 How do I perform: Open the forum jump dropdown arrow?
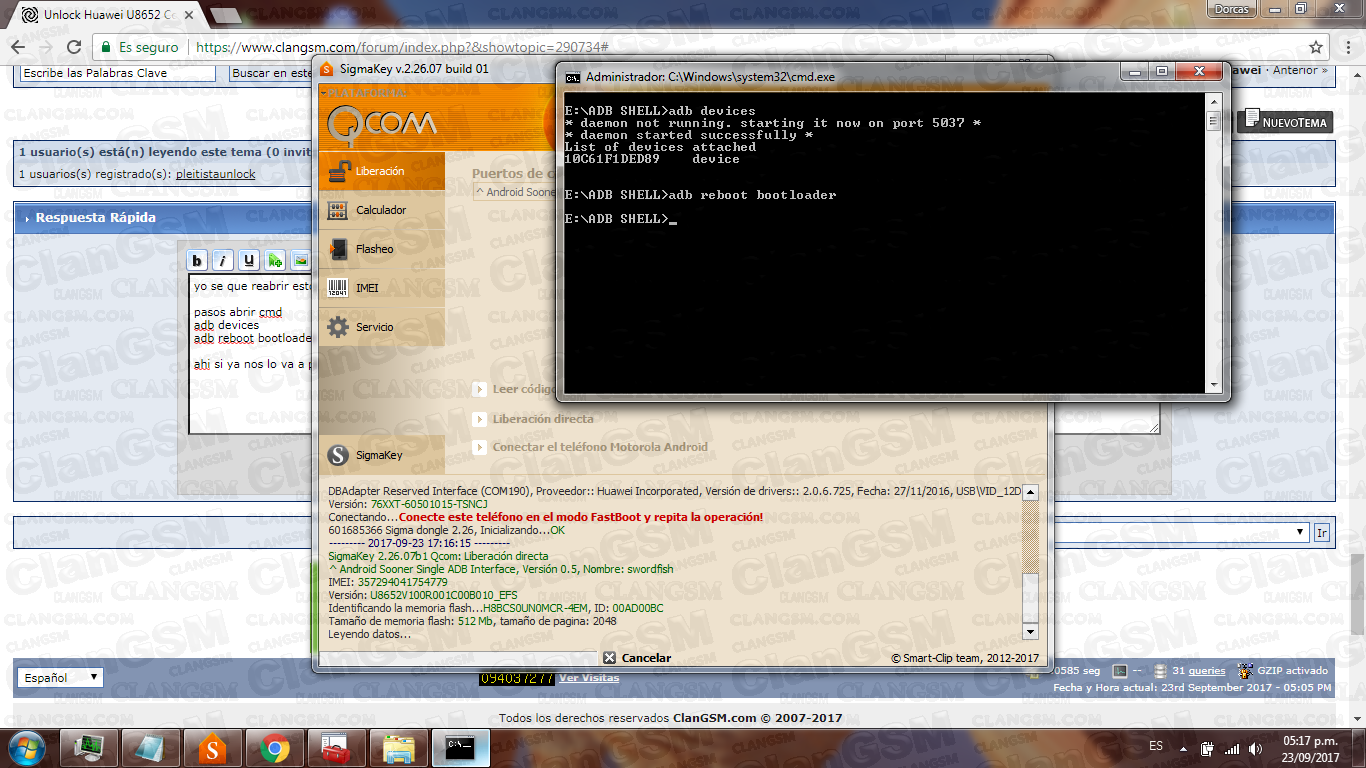pyautogui.click(x=1300, y=533)
